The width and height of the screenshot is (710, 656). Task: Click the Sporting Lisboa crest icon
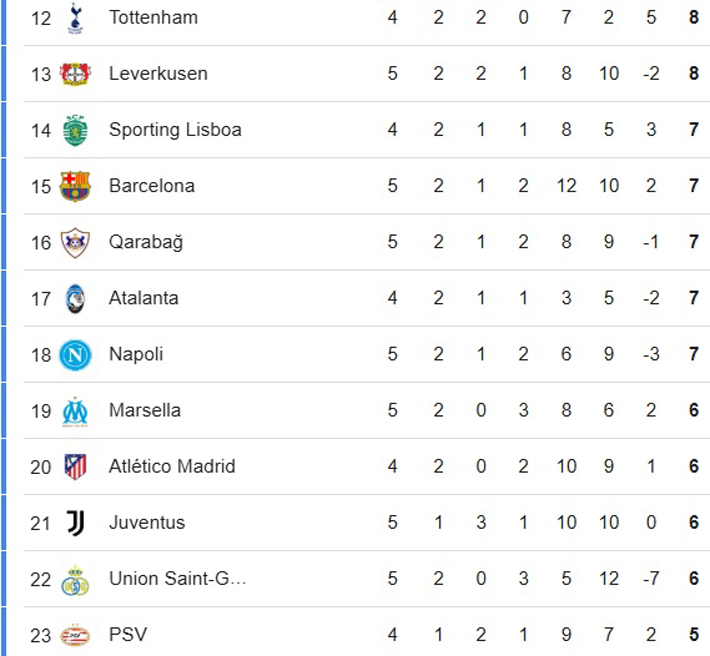(75, 130)
